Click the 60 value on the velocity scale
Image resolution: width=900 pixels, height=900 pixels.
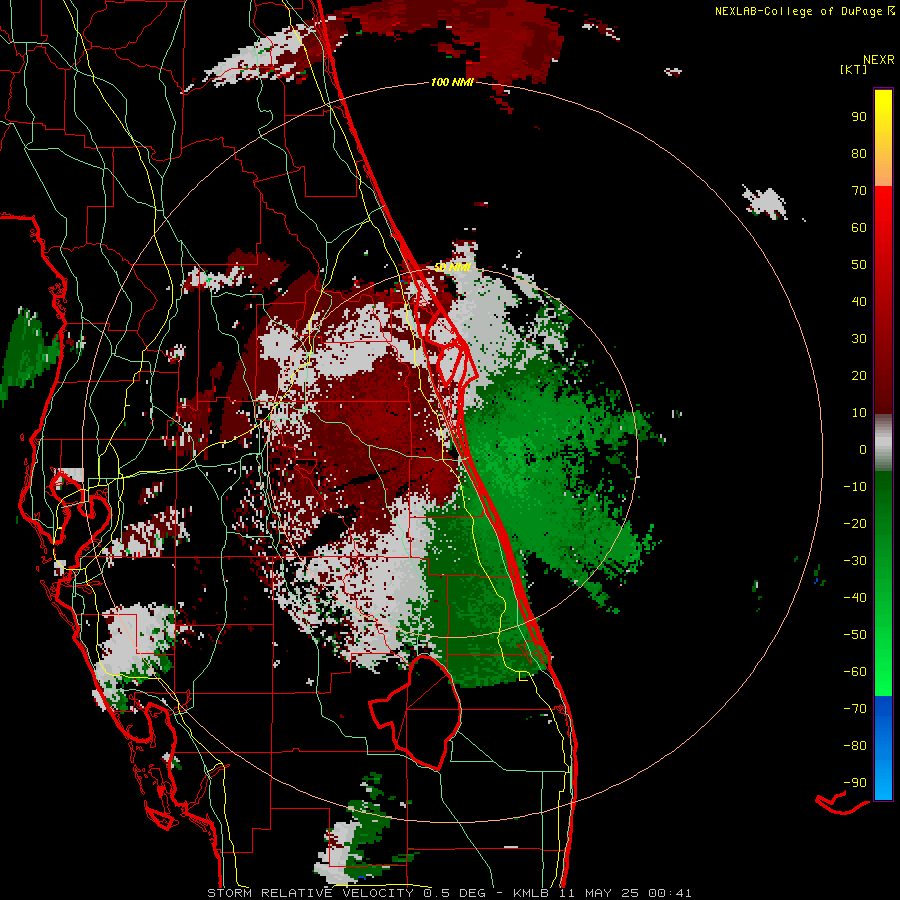(x=859, y=228)
